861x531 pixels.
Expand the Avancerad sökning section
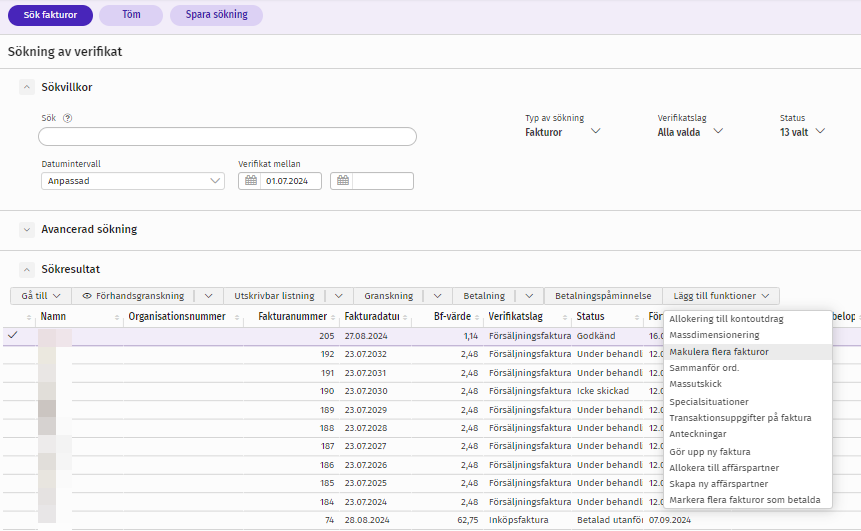26,230
